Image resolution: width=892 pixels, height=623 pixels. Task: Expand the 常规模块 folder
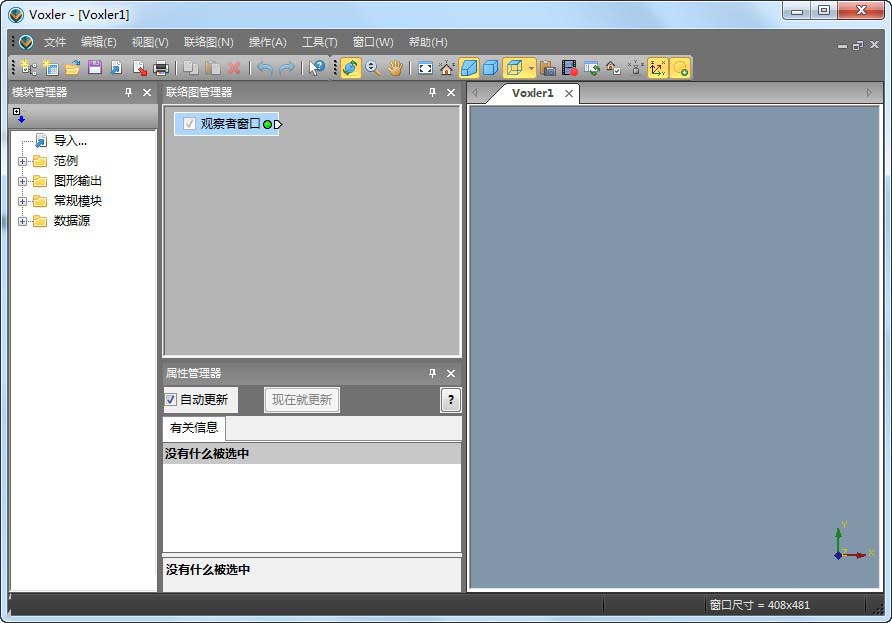tap(21, 201)
